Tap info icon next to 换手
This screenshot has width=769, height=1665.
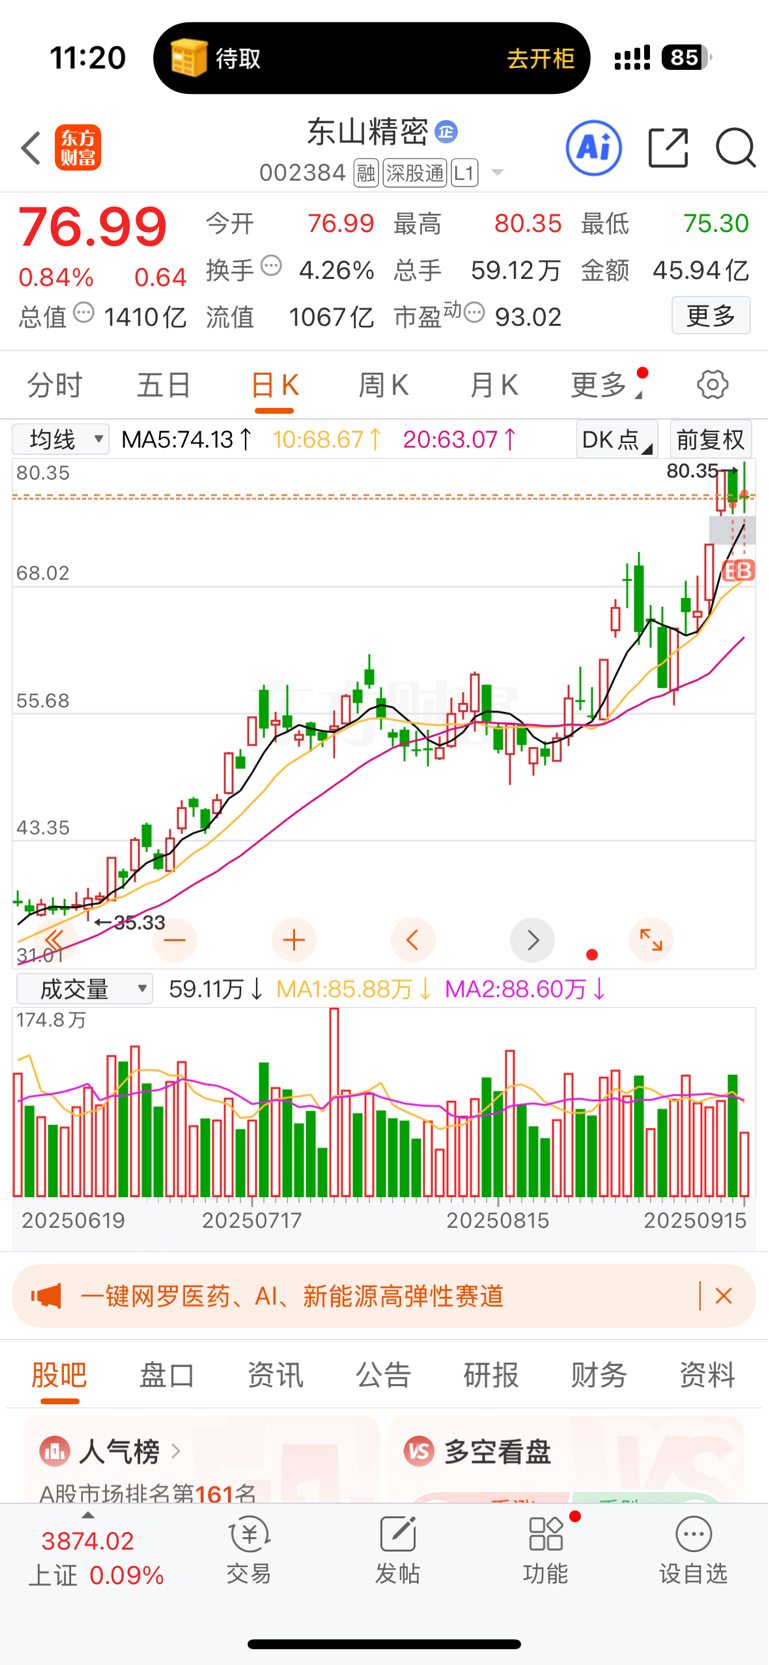[271, 266]
